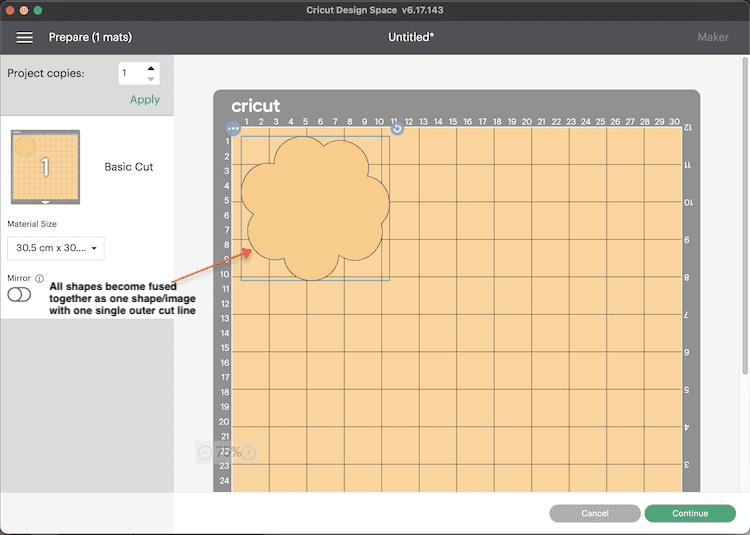This screenshot has width=750, height=535.
Task: Zoom out of the mat preview
Action: tap(205, 452)
